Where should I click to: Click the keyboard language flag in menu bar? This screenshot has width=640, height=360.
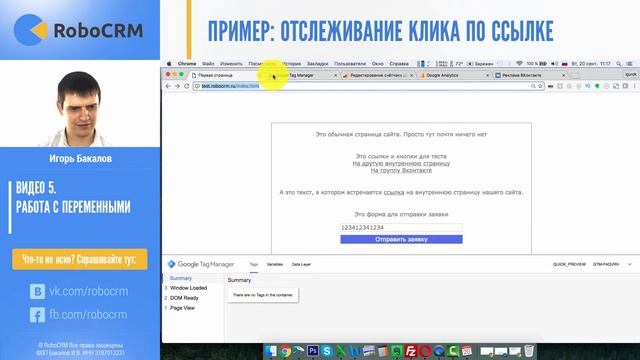pos(564,64)
